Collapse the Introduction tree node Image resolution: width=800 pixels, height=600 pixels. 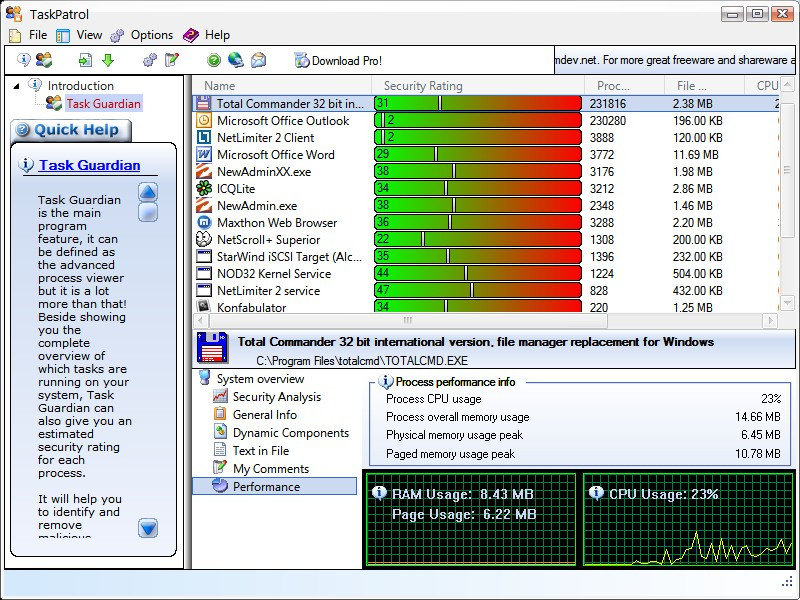point(16,86)
